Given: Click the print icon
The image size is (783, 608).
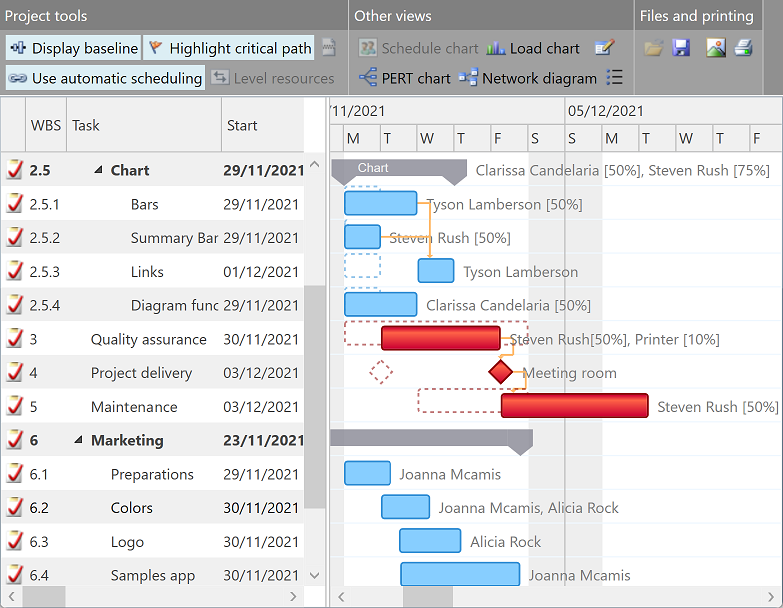Looking at the screenshot, I should (x=743, y=48).
